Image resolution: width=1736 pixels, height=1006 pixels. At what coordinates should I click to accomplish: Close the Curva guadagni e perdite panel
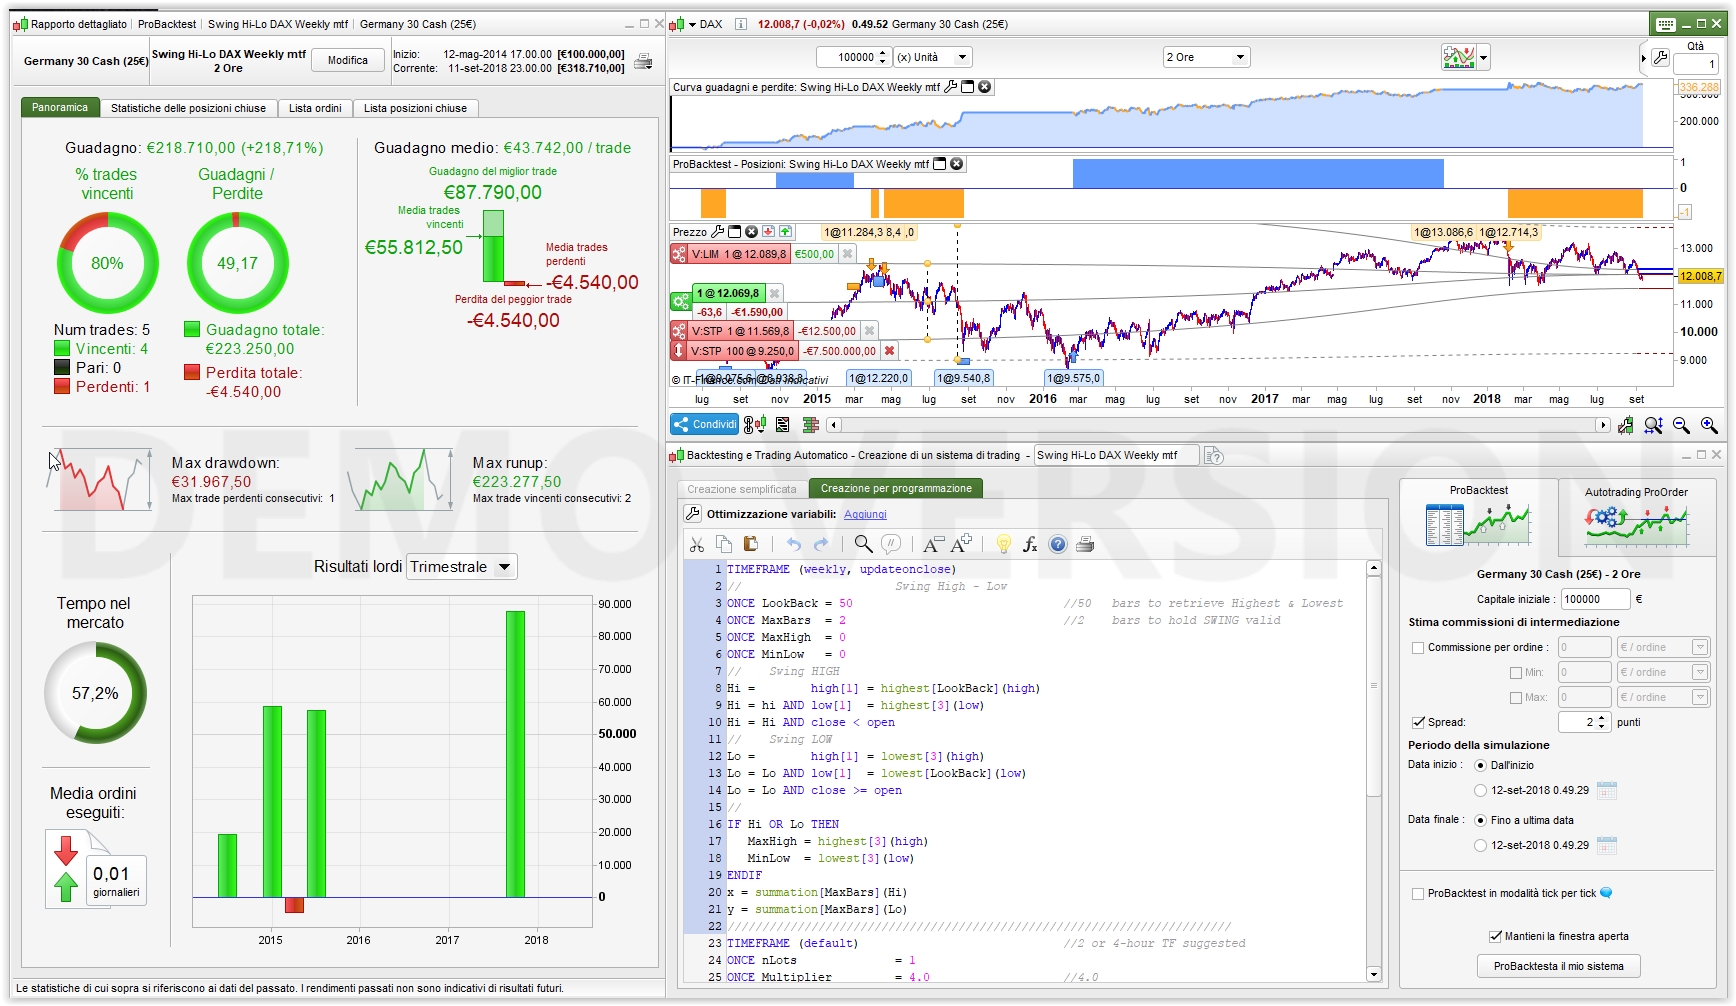[x=985, y=87]
